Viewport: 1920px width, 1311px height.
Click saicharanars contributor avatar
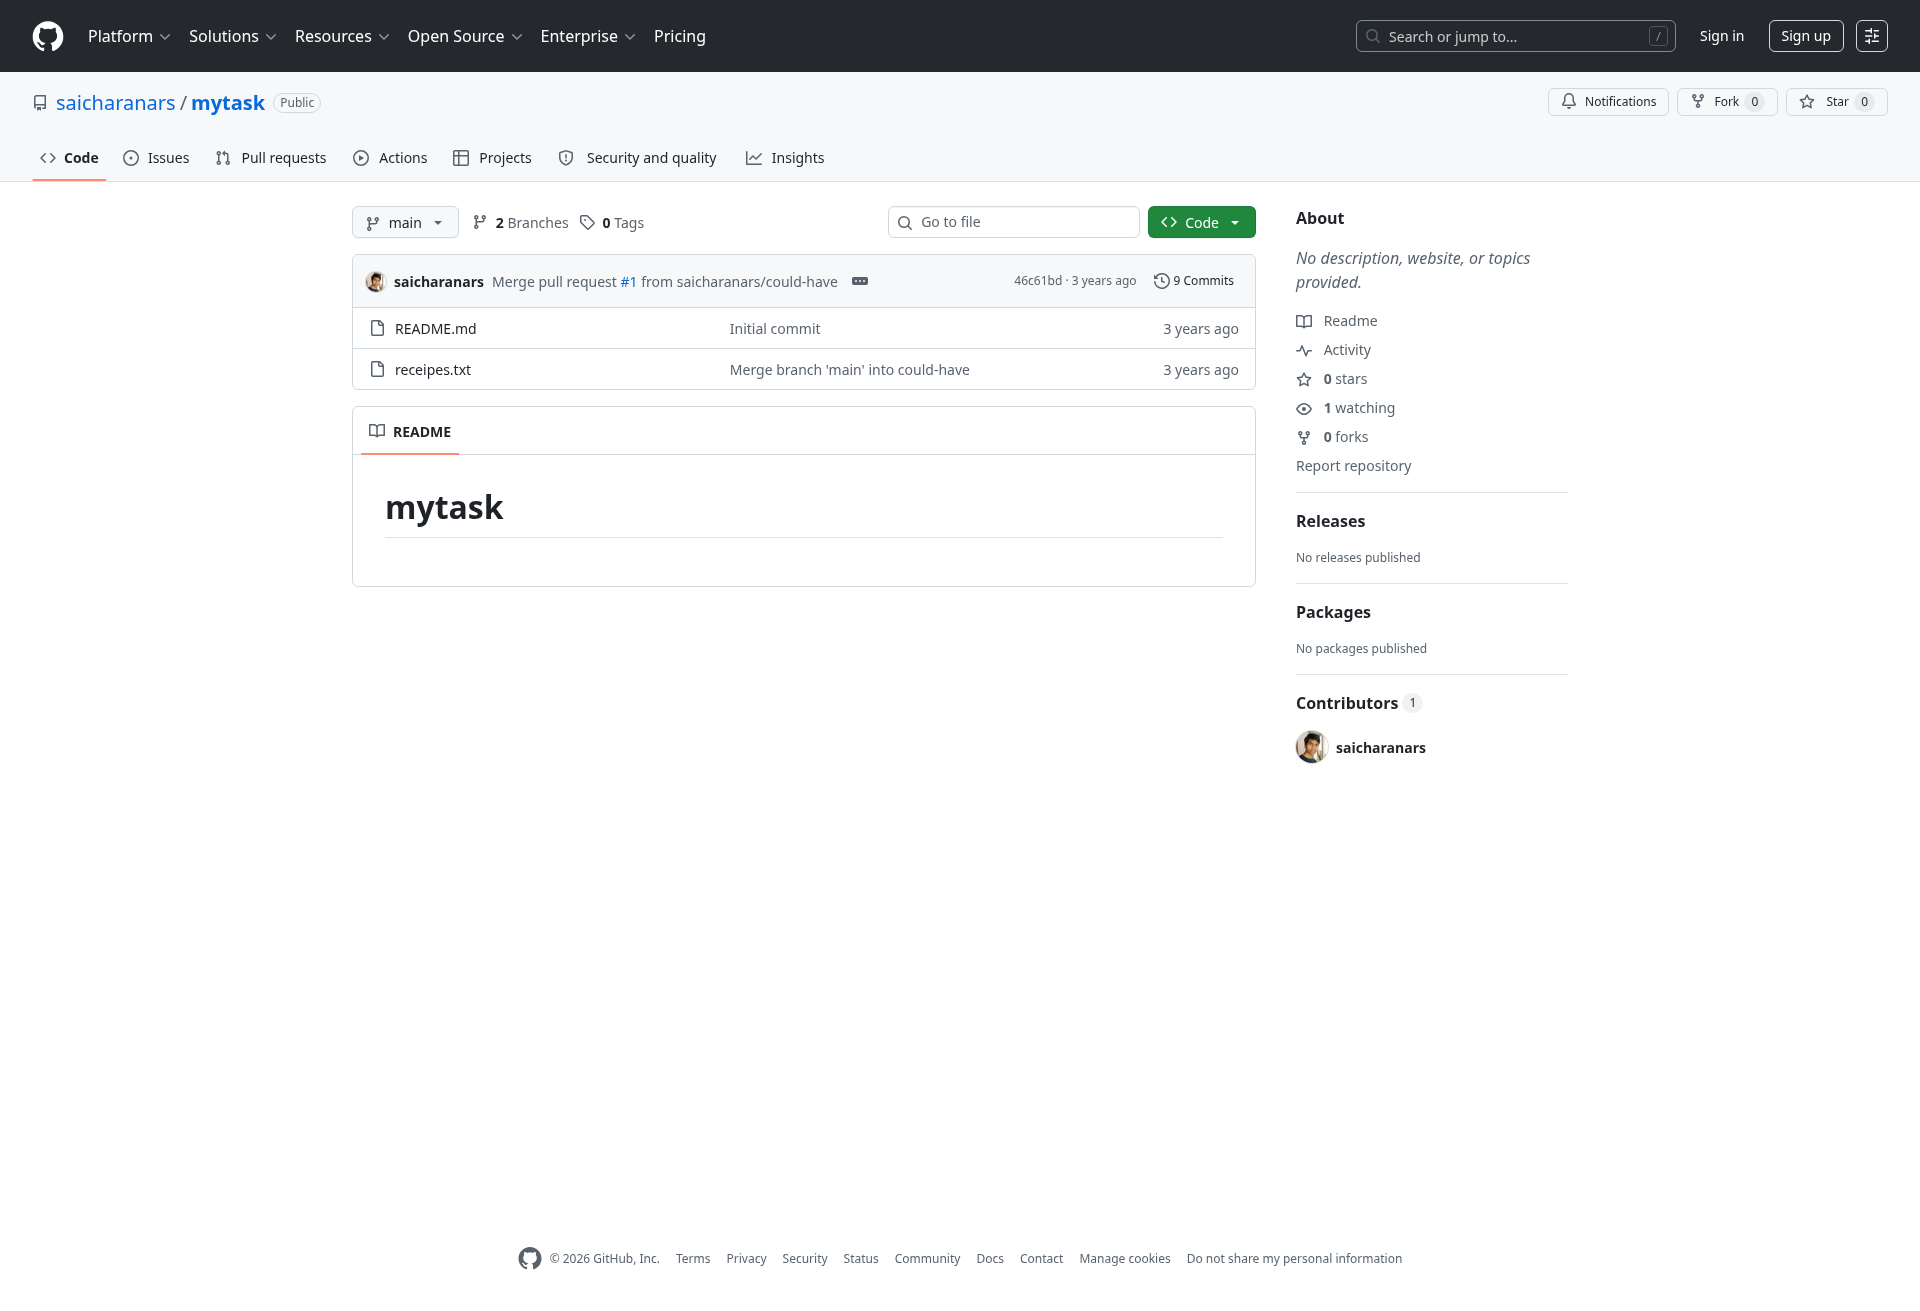click(1312, 747)
